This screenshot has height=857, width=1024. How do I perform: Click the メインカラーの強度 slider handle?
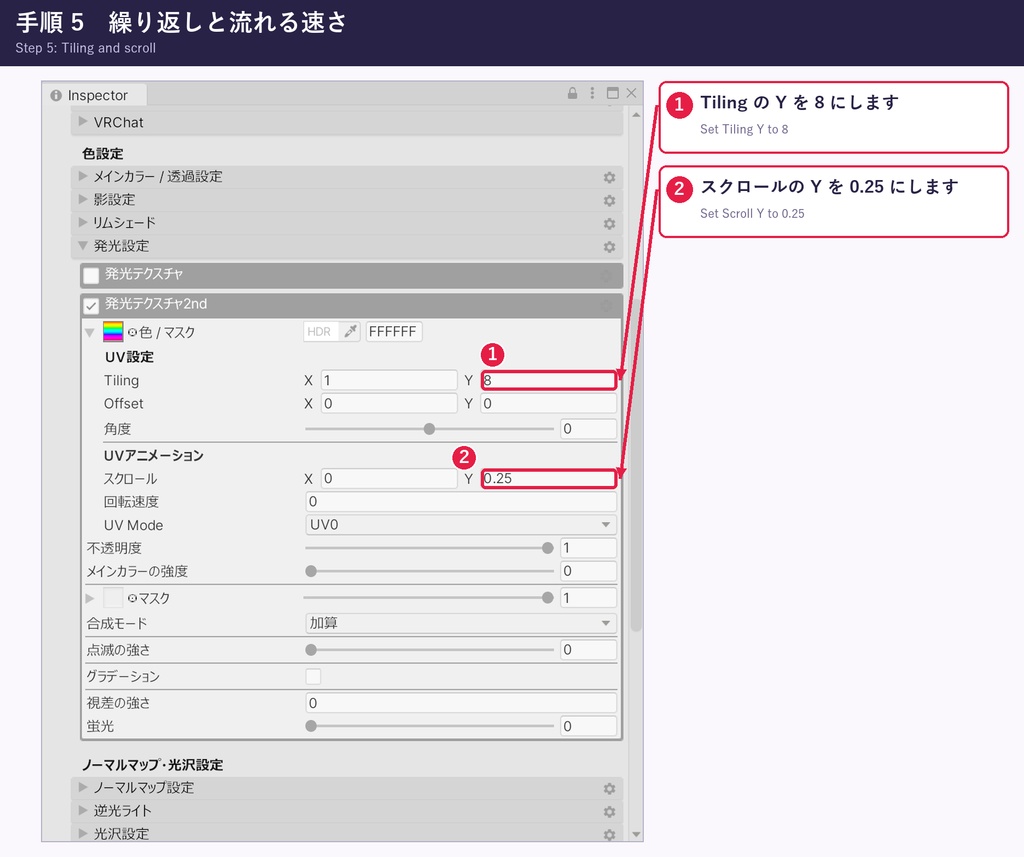point(311,571)
